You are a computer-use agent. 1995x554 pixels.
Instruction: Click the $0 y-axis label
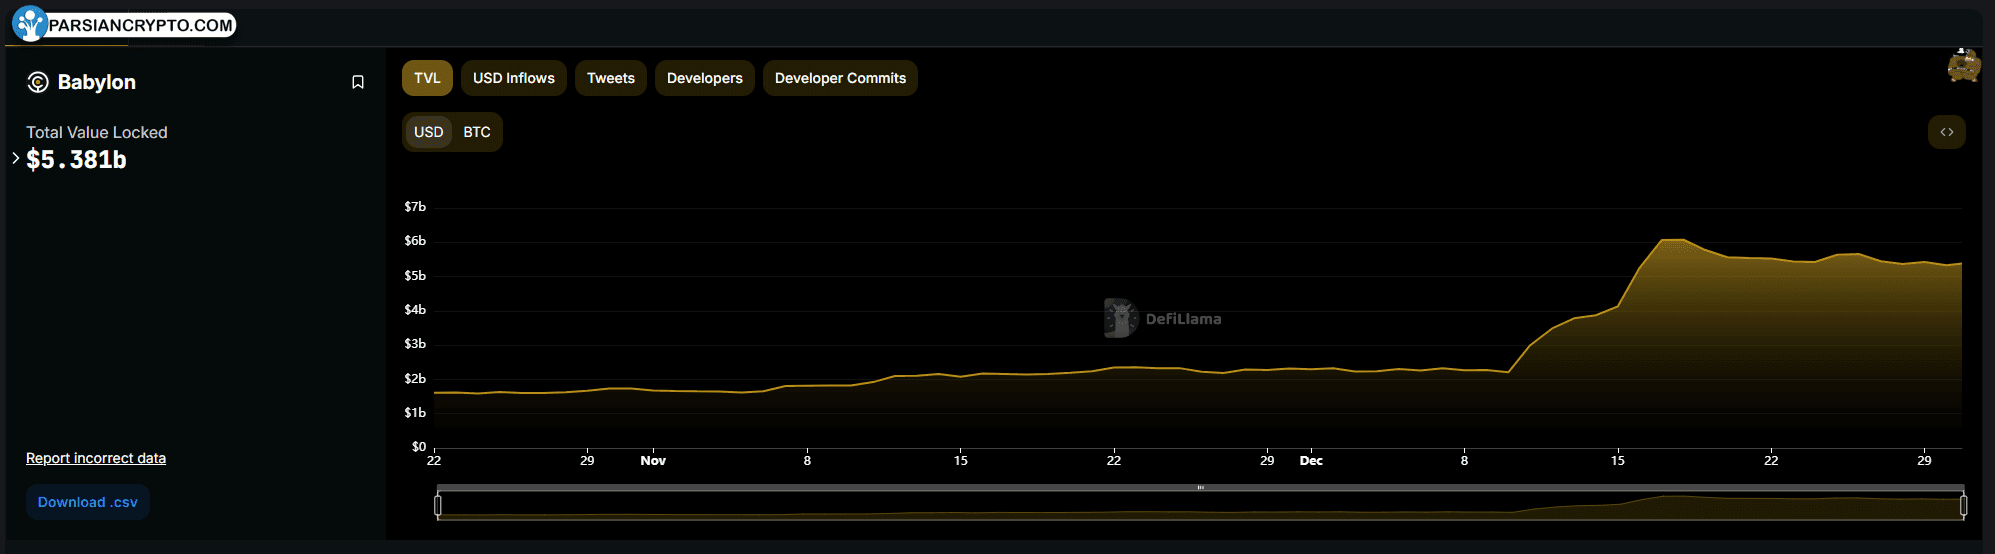pos(419,447)
